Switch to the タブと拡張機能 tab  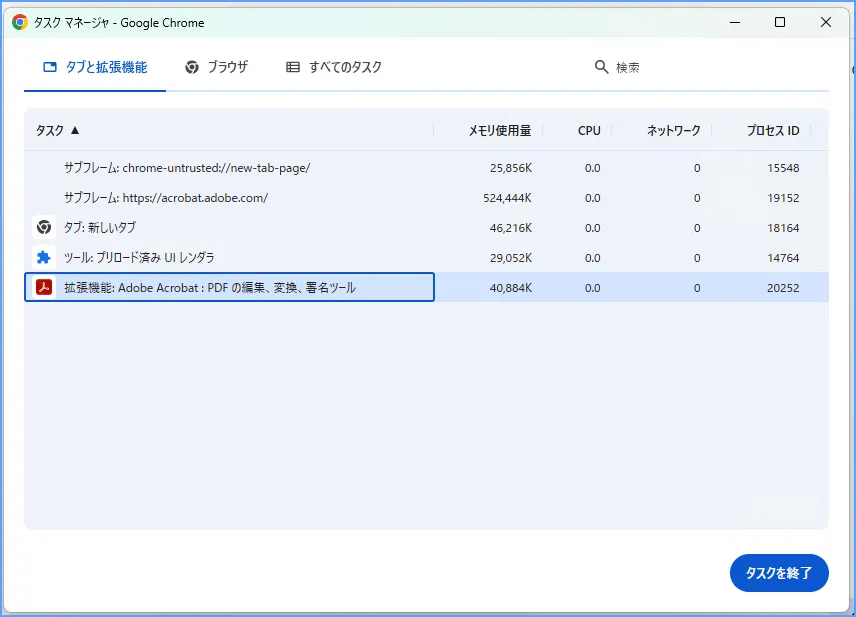[95, 67]
